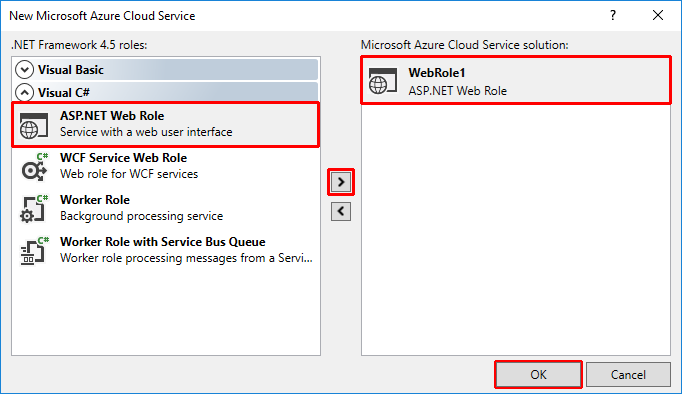This screenshot has height=394, width=682.
Task: Select the ASP.NET Web Role title
Action: point(112,116)
